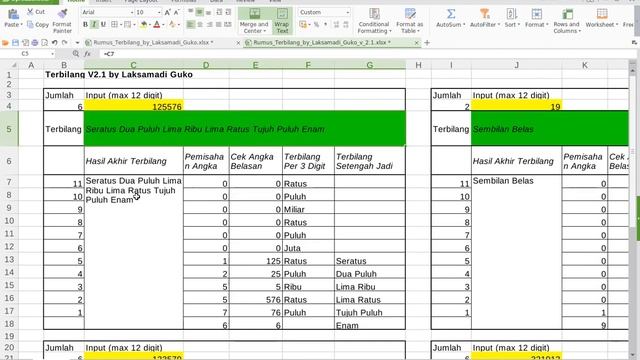Align cell content to vertical middle

click(x=200, y=12)
